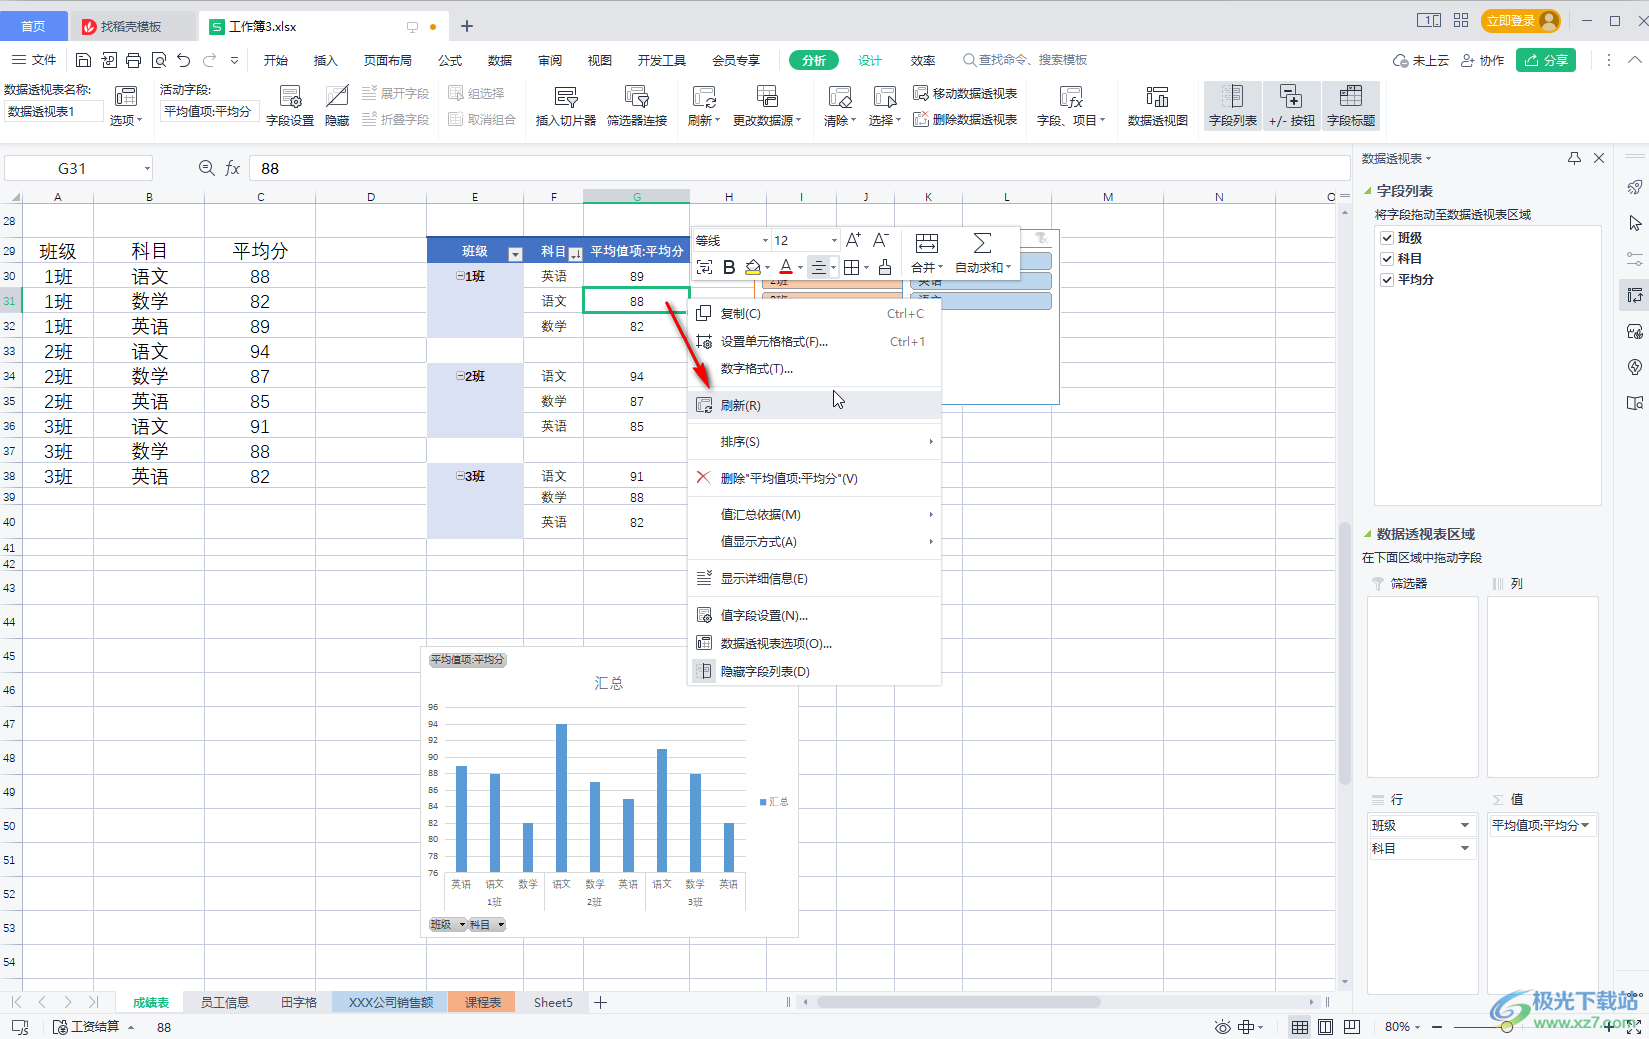Viewport: 1649px width, 1039px height.
Task: Choose 隐藏字段列表(D) in context menu
Action: [815, 672]
